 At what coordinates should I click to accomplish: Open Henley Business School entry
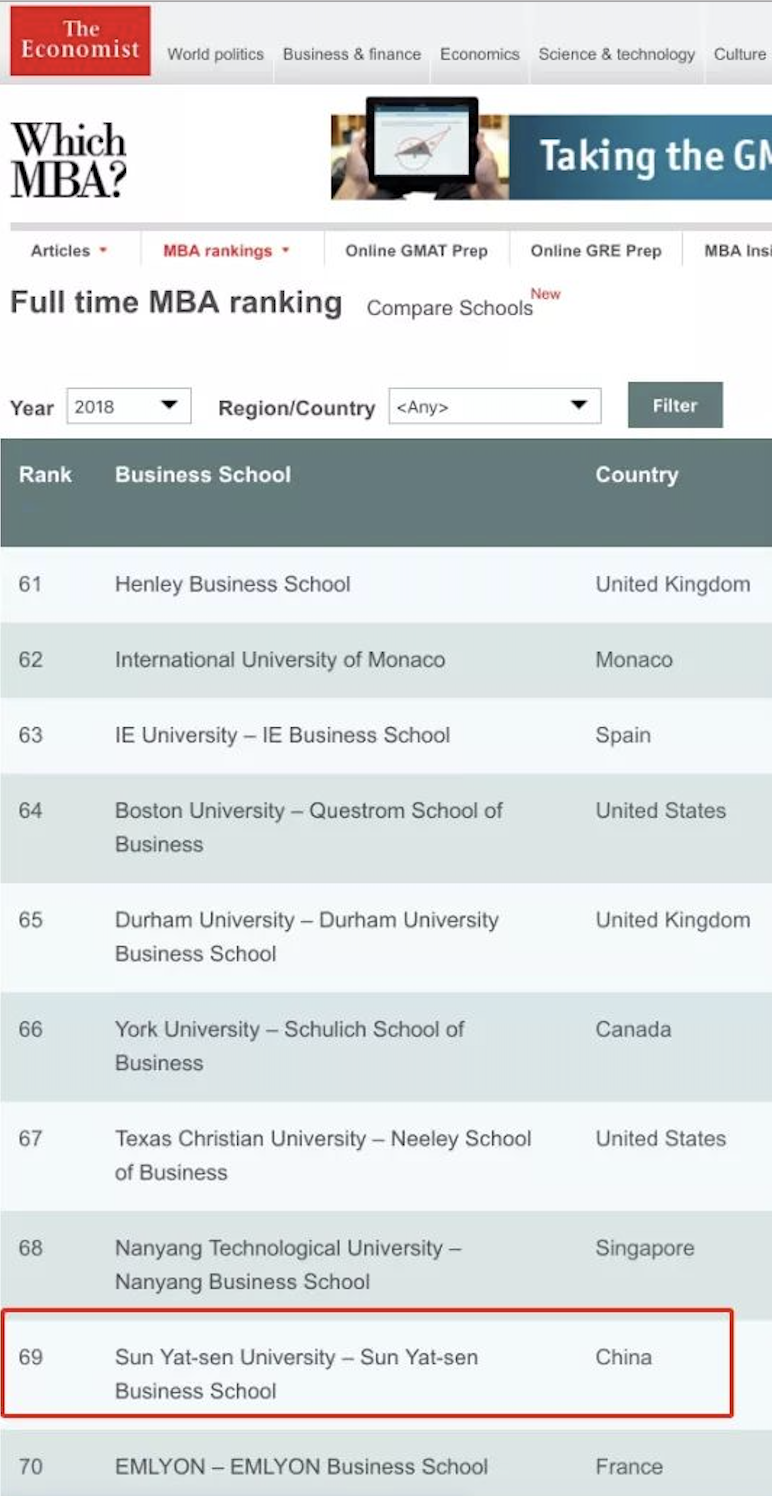[x=232, y=584]
